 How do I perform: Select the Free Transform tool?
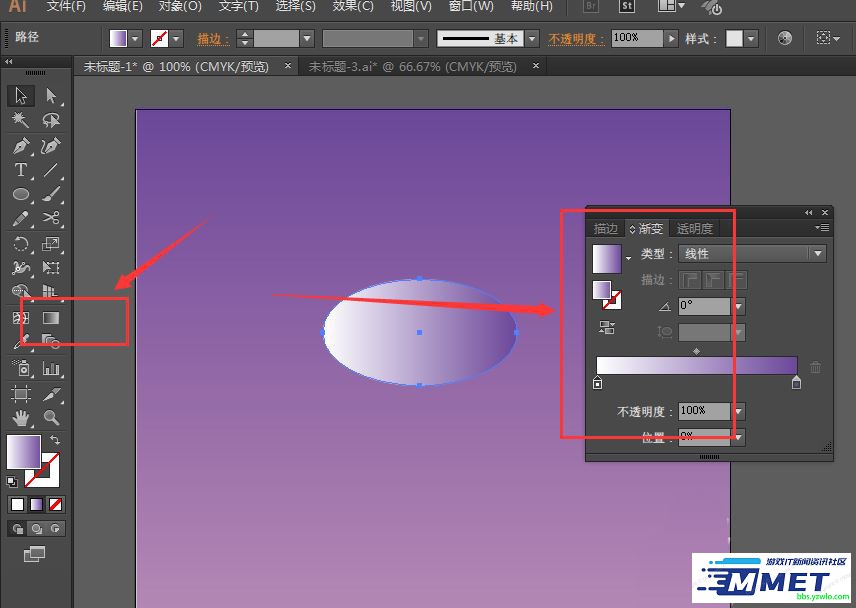coord(51,267)
